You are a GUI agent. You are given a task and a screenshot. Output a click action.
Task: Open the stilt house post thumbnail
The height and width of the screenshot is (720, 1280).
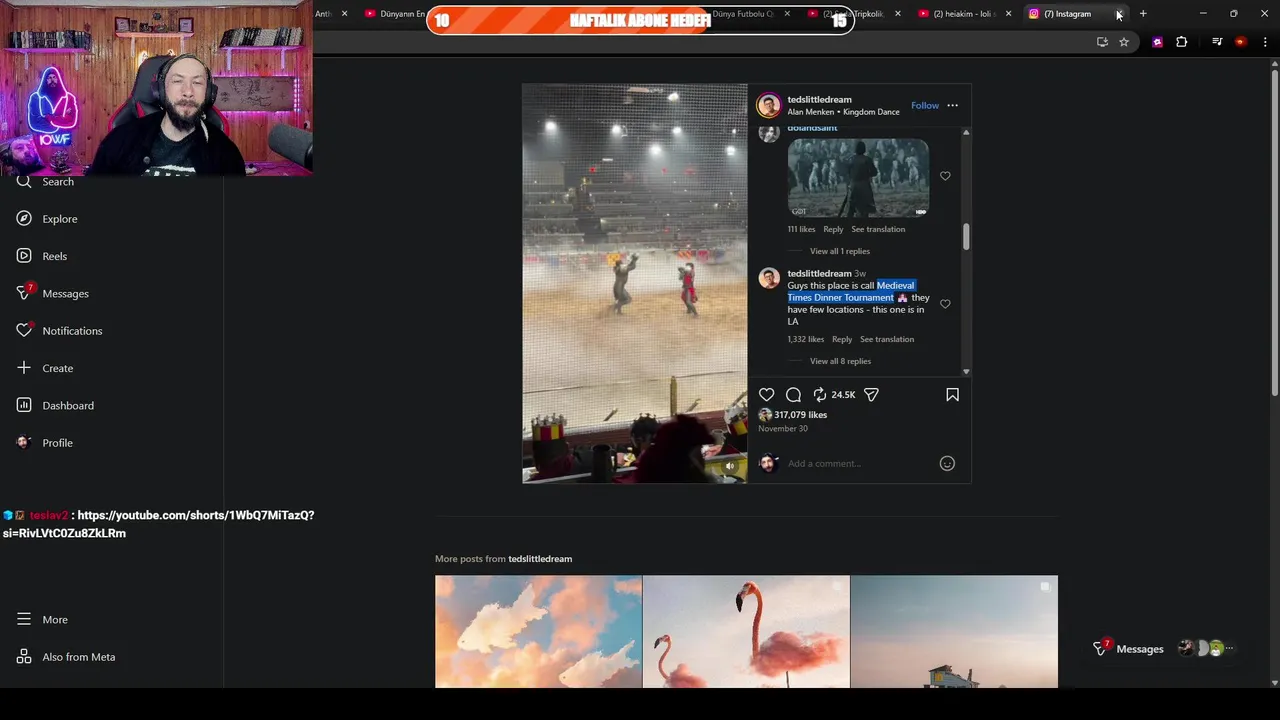(954, 632)
